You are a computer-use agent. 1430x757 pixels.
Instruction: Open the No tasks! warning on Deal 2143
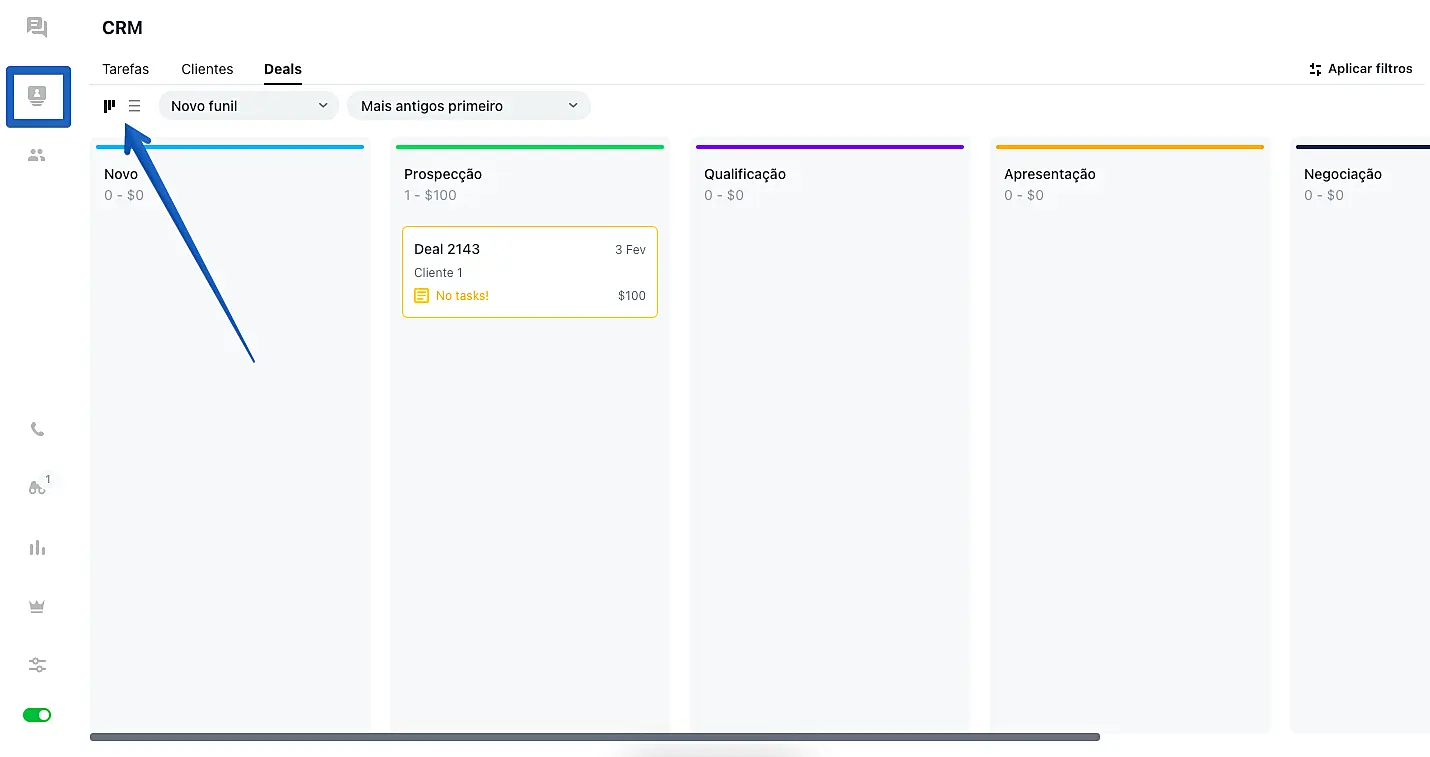point(461,295)
